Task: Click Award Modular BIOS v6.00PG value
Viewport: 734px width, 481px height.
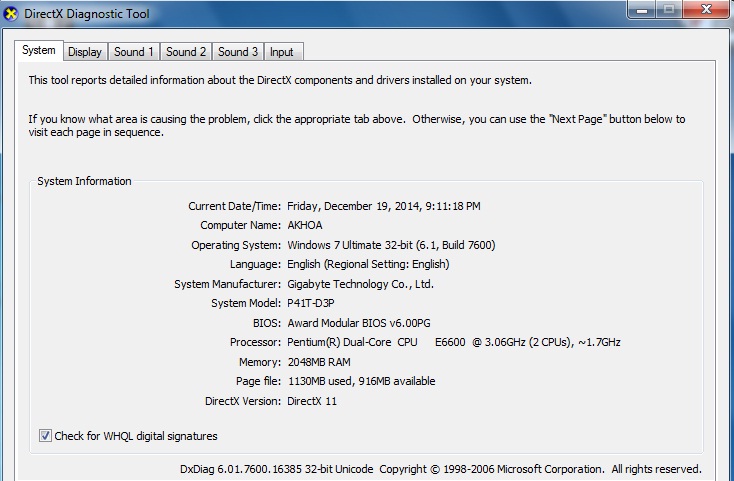Action: point(359,323)
